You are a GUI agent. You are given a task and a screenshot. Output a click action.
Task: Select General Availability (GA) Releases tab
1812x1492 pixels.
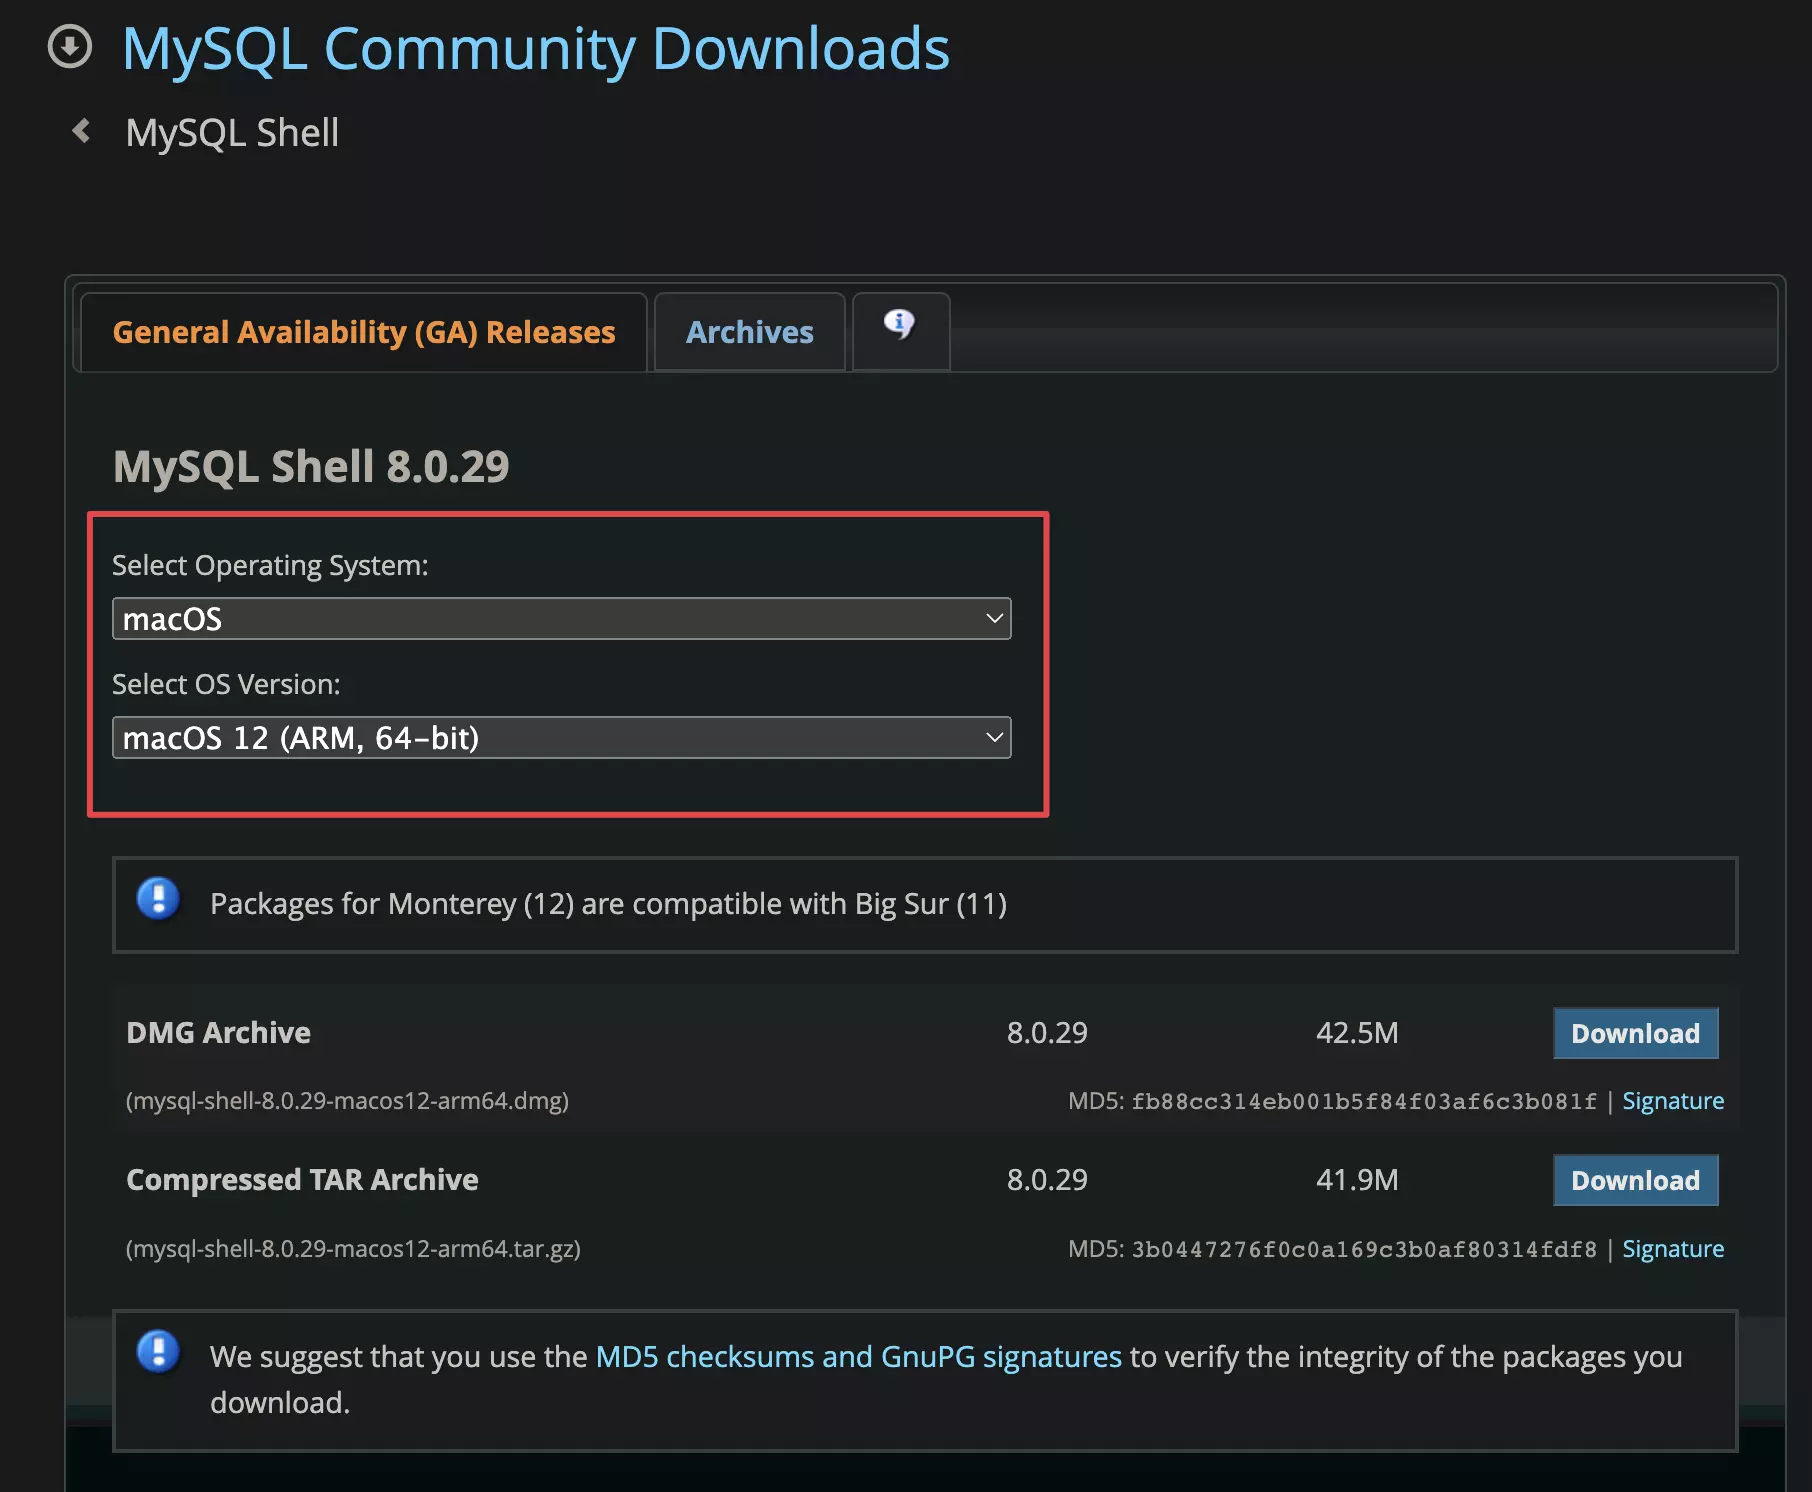click(x=364, y=332)
